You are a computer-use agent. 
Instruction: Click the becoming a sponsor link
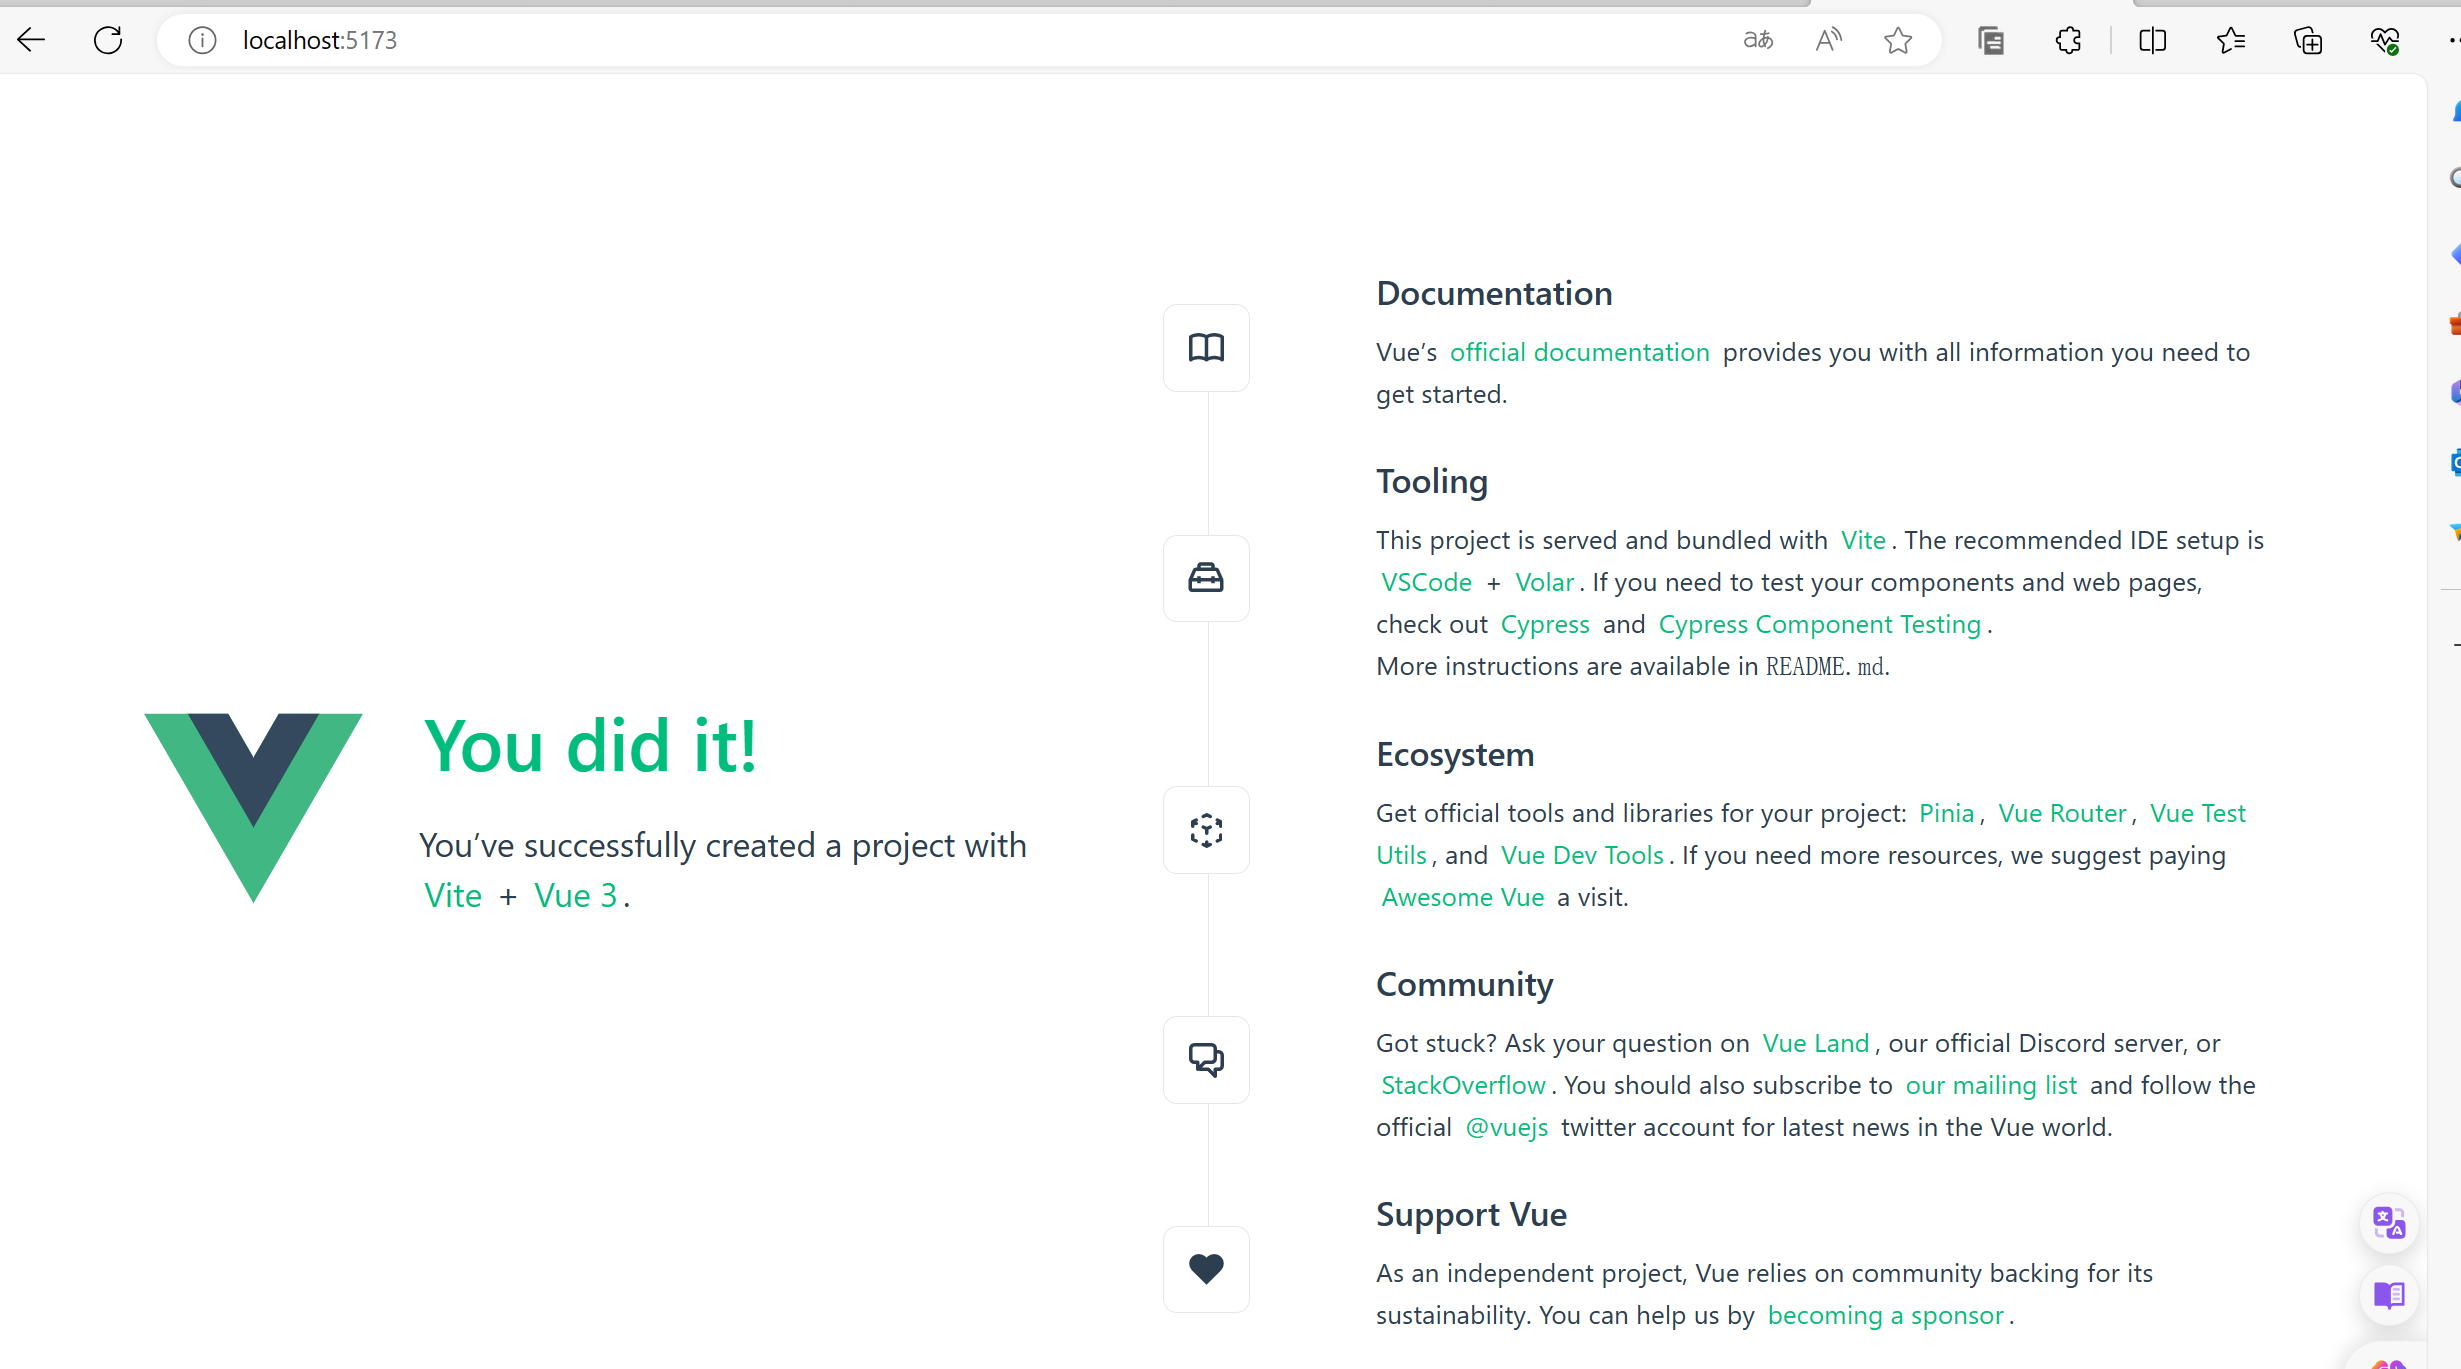1885,1315
